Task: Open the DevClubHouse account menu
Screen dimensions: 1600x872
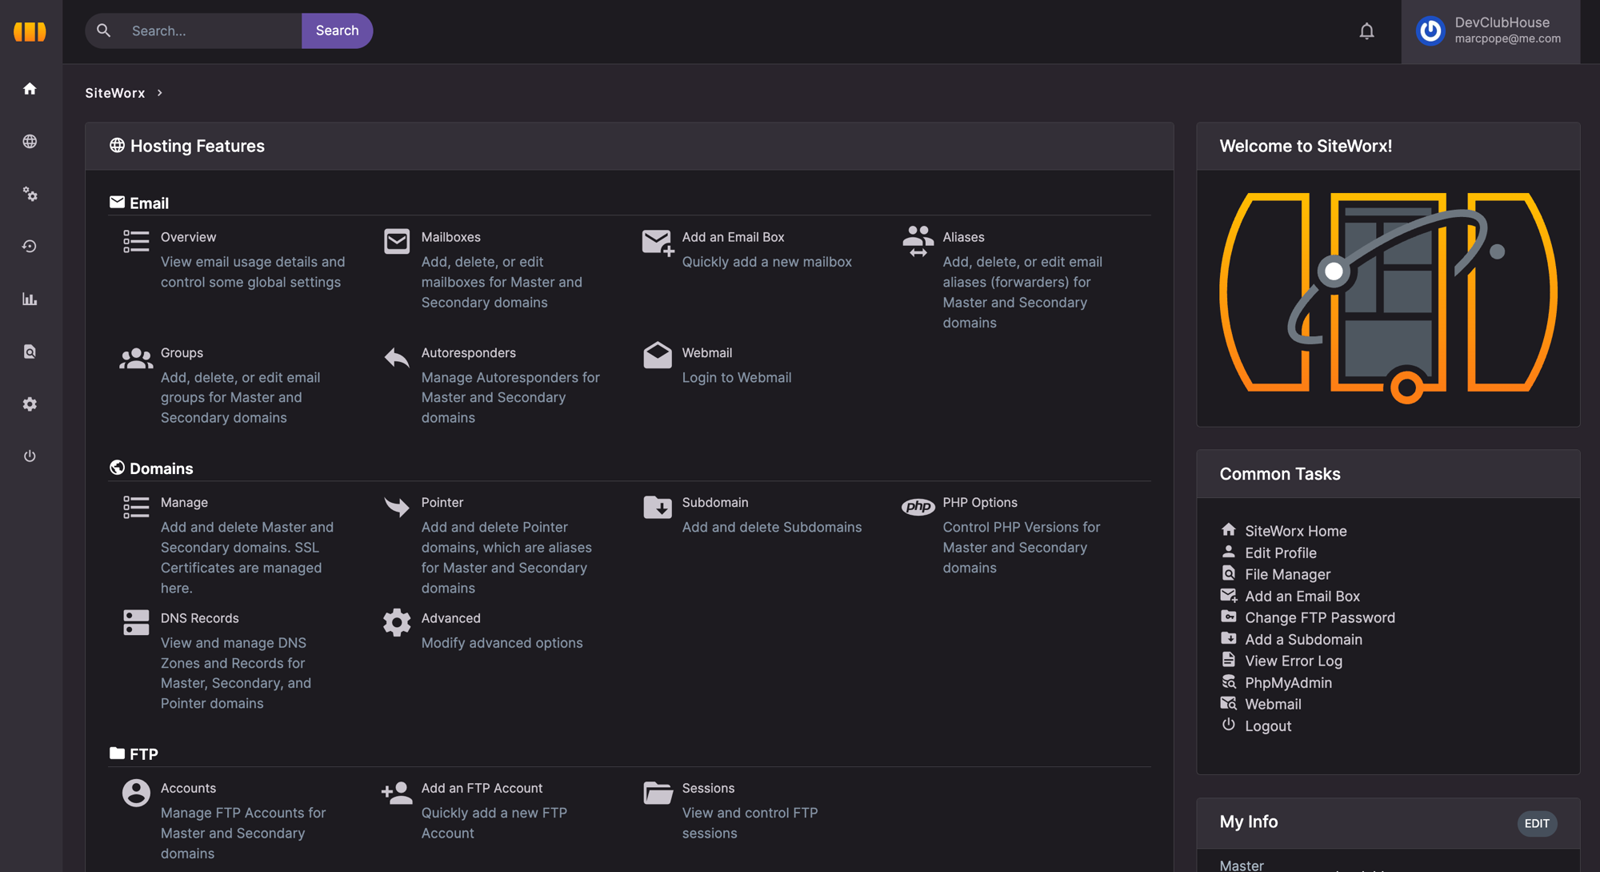Action: tap(1490, 31)
